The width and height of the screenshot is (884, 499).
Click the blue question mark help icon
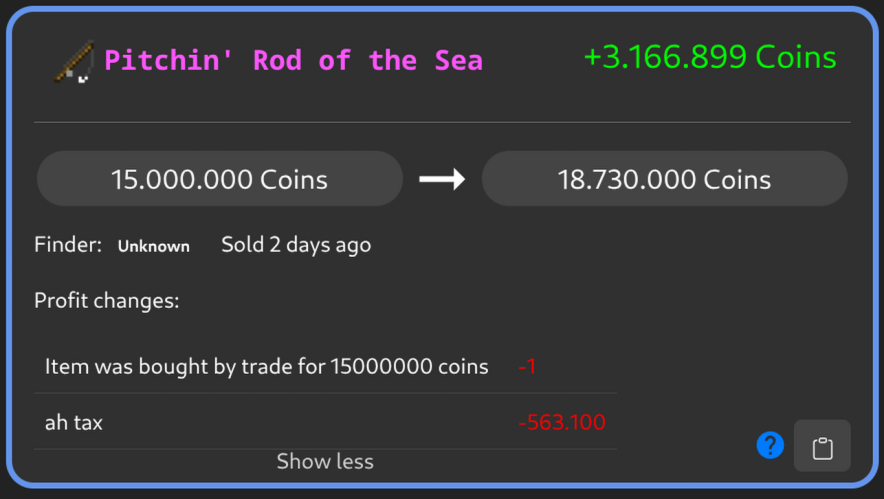tap(770, 445)
